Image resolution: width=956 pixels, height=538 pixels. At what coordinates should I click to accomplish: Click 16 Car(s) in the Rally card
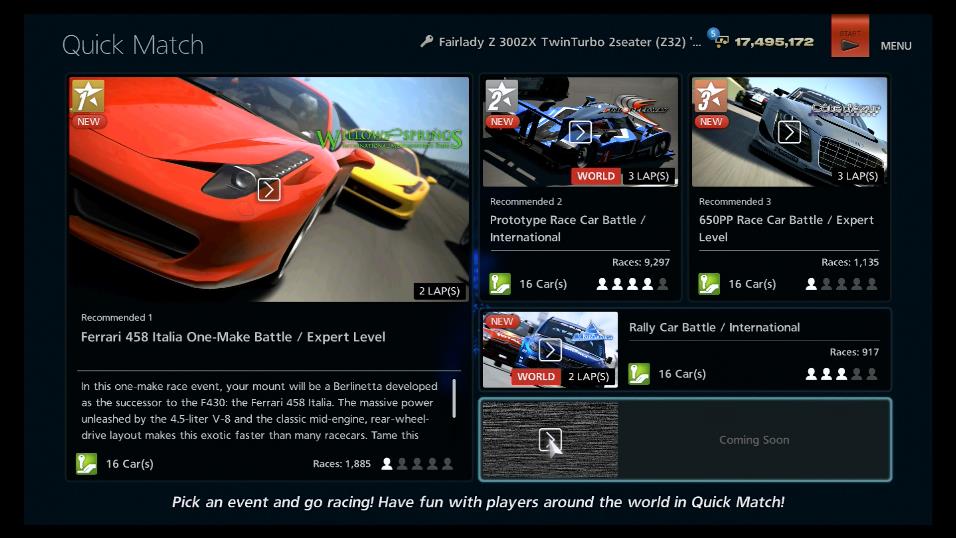tap(682, 374)
